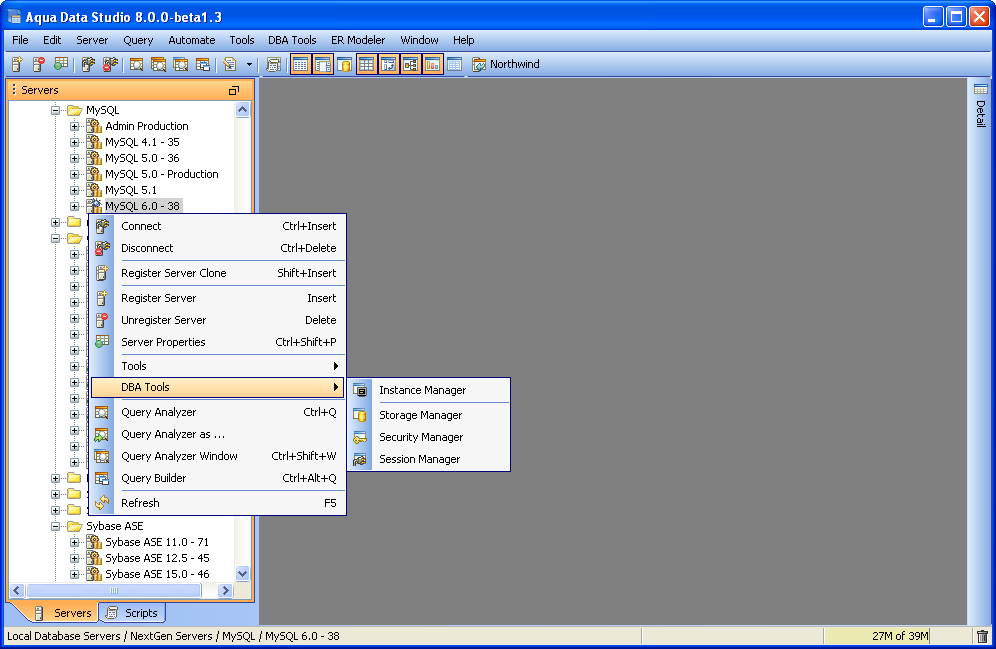Open the Query menu in the menu bar
The image size is (996, 649).
[138, 40]
